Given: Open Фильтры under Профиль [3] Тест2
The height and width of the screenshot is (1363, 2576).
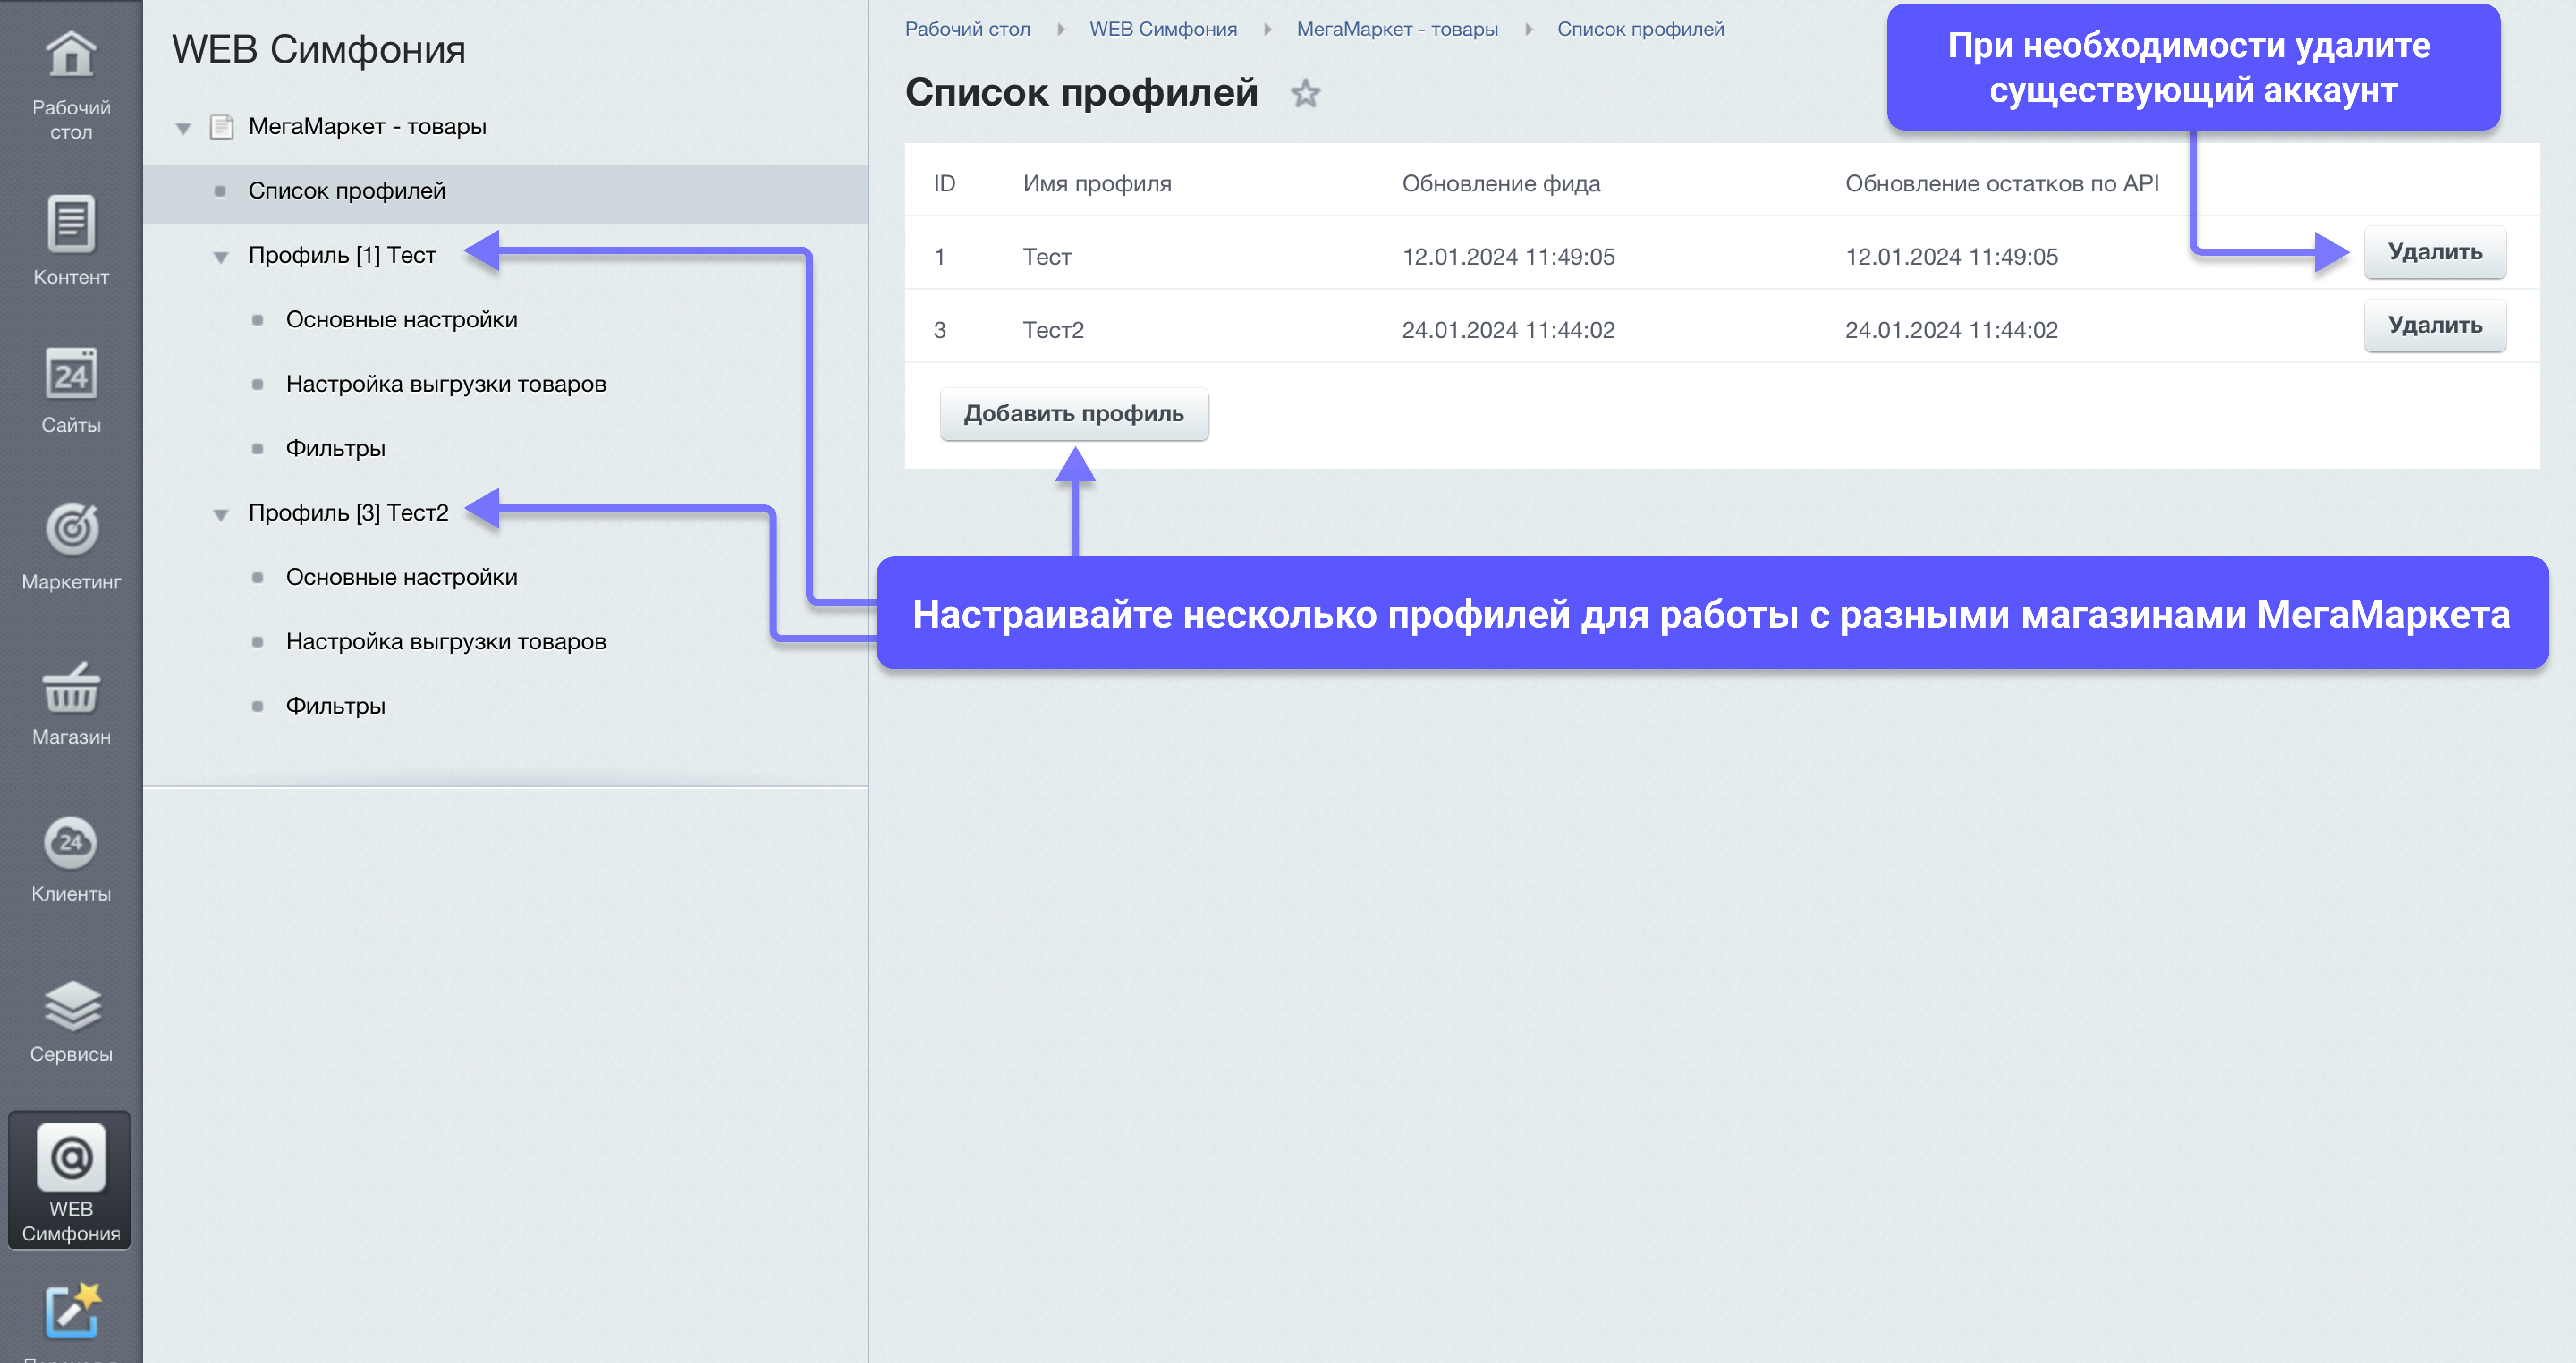Looking at the screenshot, I should tap(335, 706).
